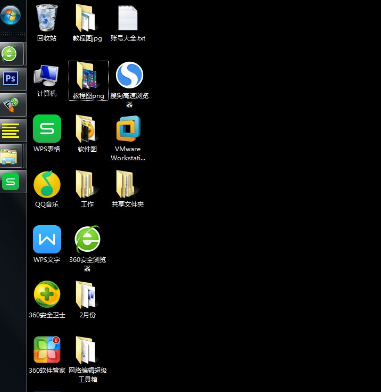
Task: Open the green 360 browser taskbar button
Action: pyautogui.click(x=11, y=54)
